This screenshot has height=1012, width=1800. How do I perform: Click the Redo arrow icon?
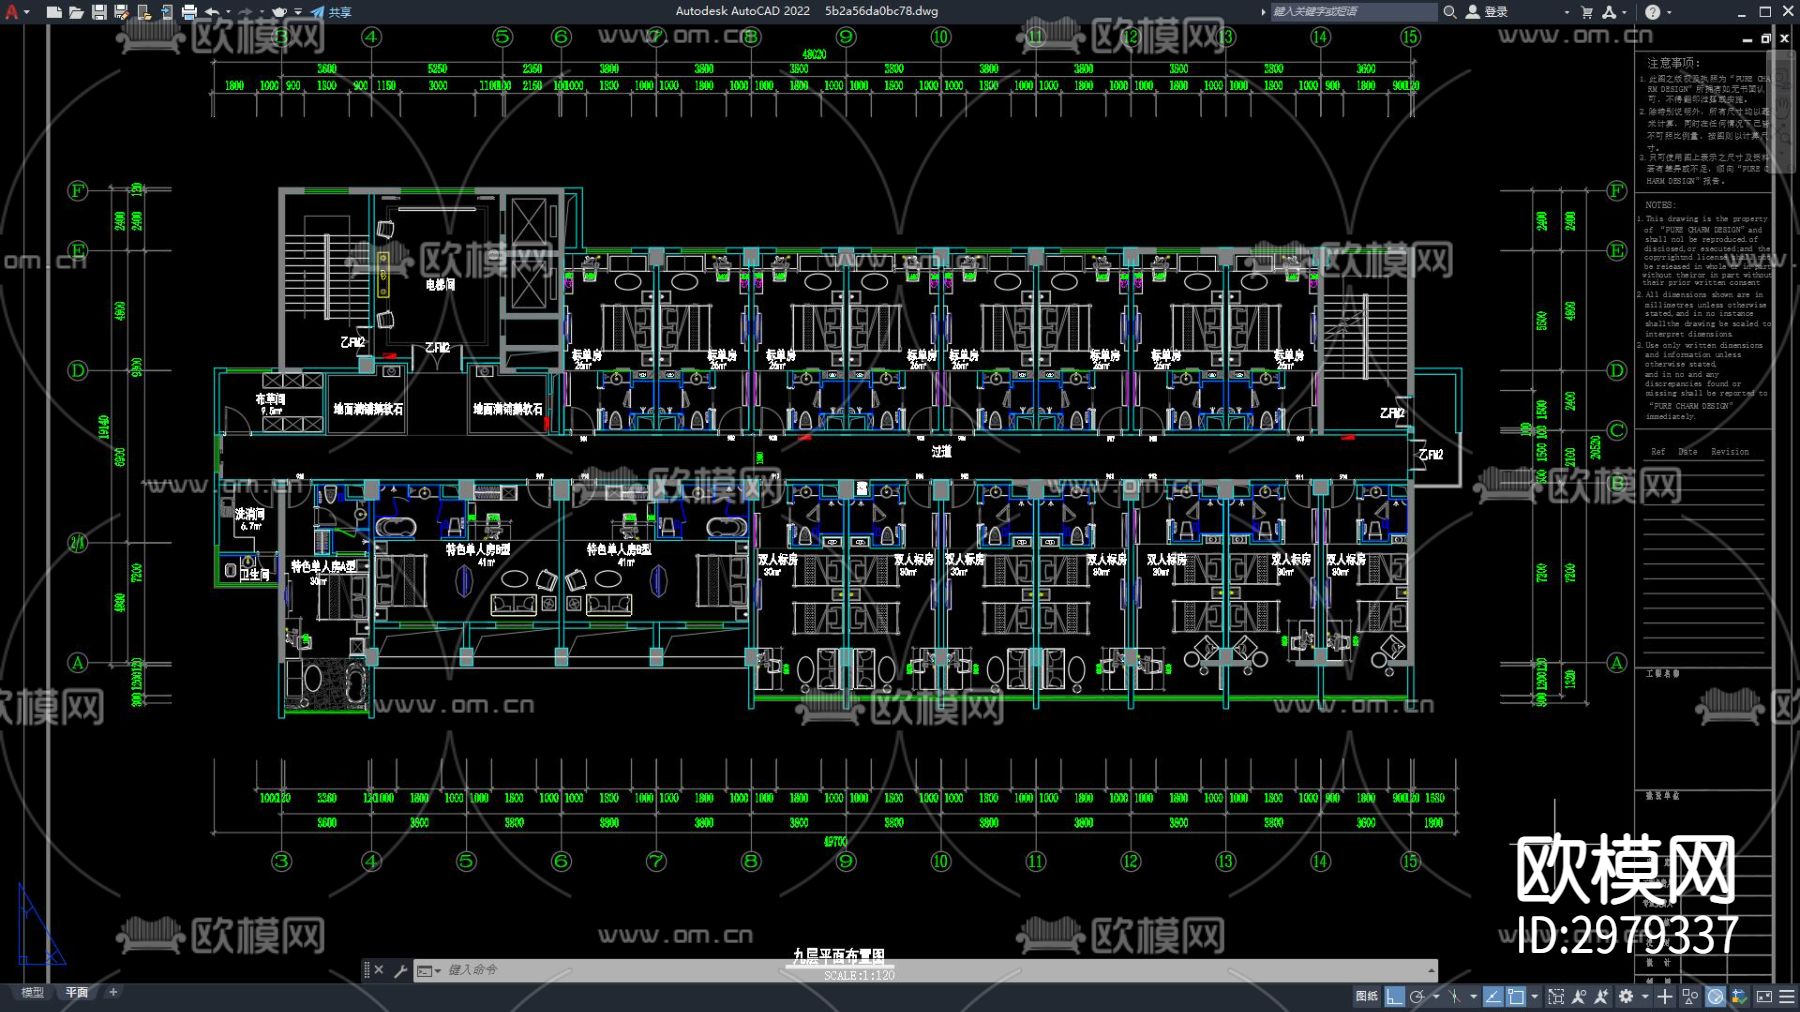pos(244,12)
